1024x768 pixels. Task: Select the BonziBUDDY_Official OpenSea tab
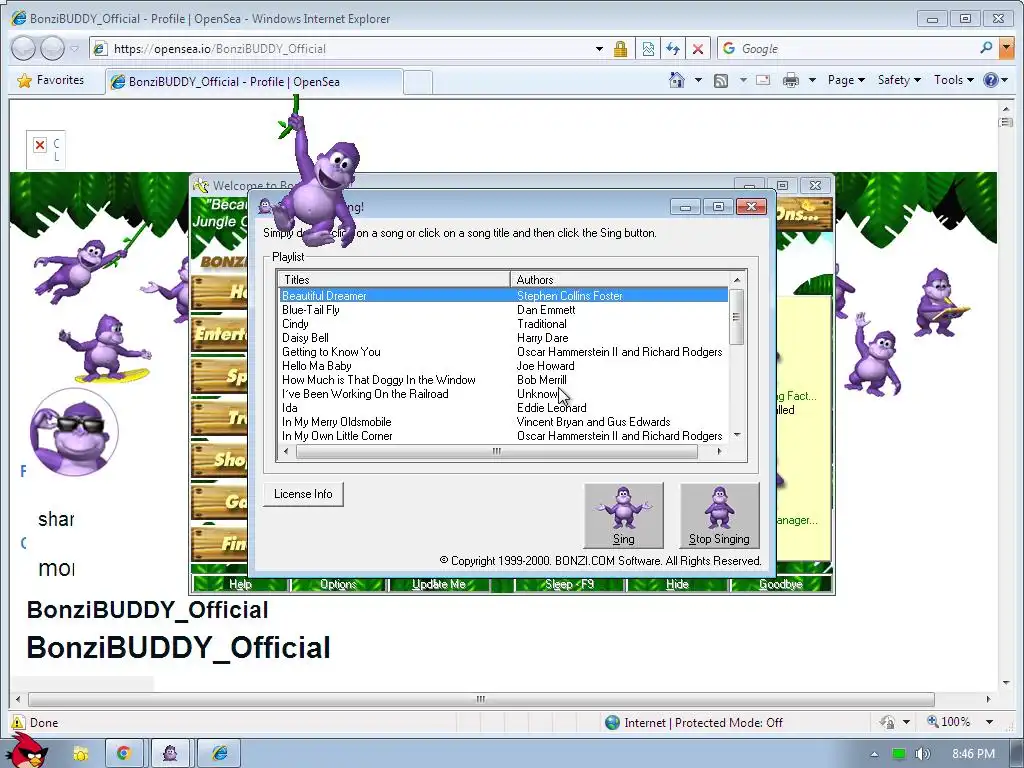(253, 82)
